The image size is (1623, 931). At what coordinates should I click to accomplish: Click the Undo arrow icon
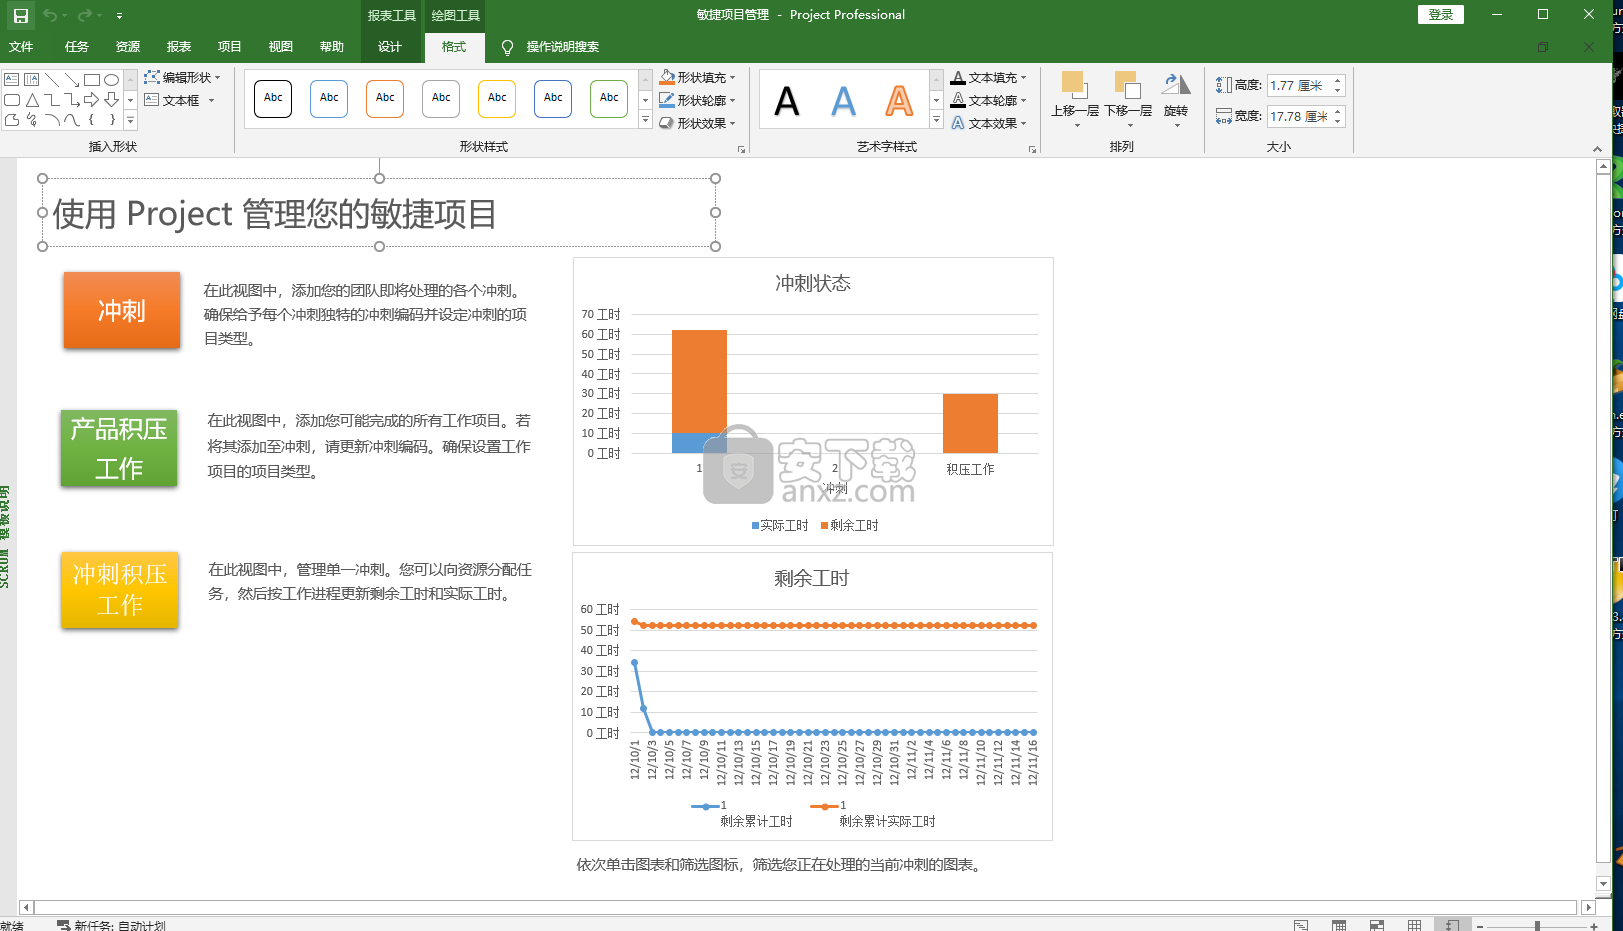(x=50, y=15)
